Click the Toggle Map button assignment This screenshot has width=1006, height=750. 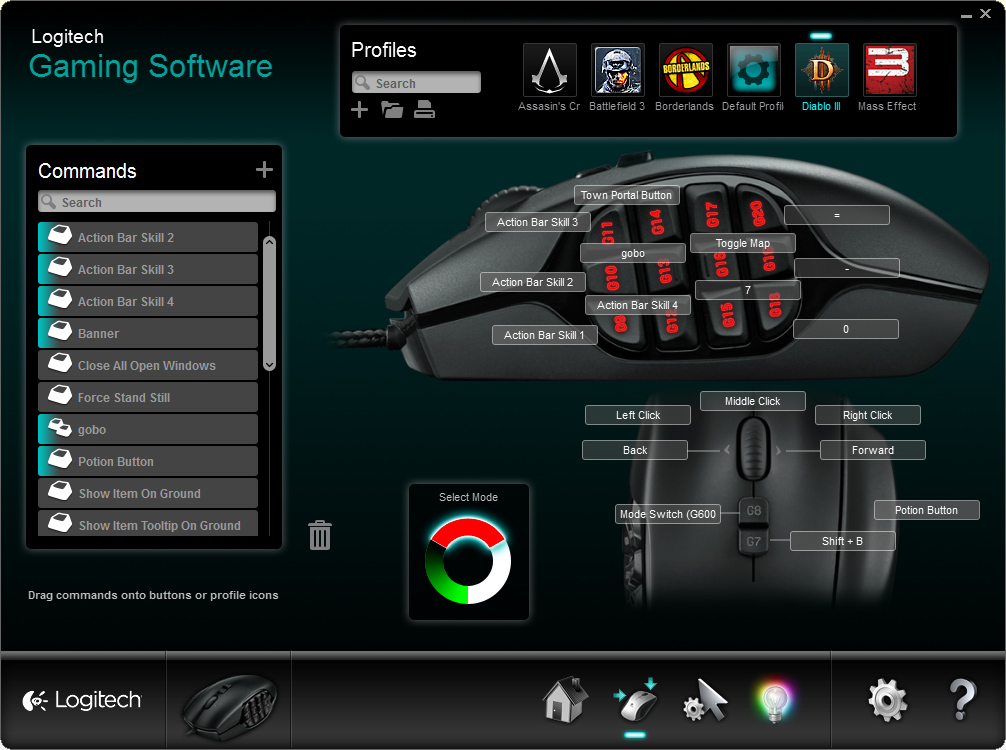[x=743, y=243]
